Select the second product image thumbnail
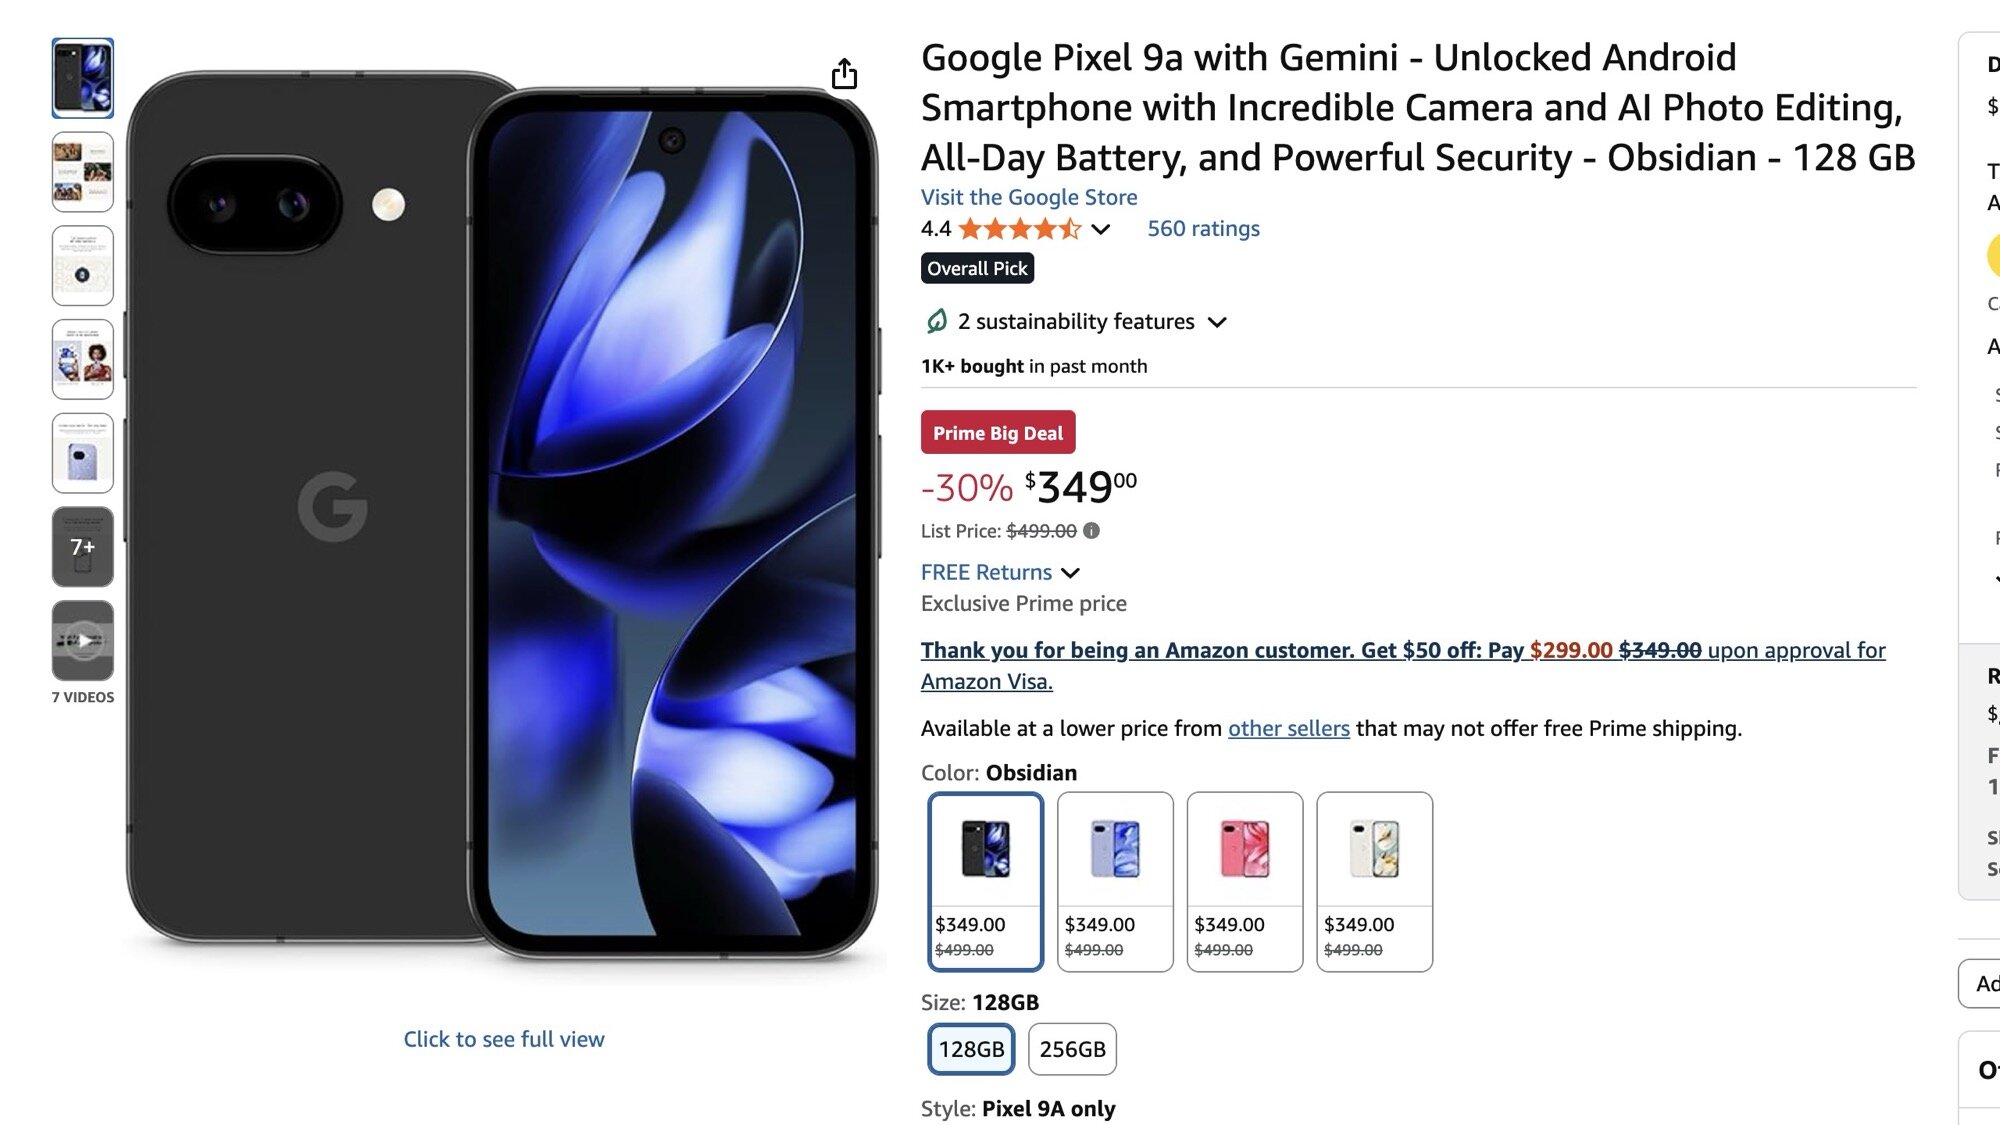The width and height of the screenshot is (2000, 1125). pos(83,172)
